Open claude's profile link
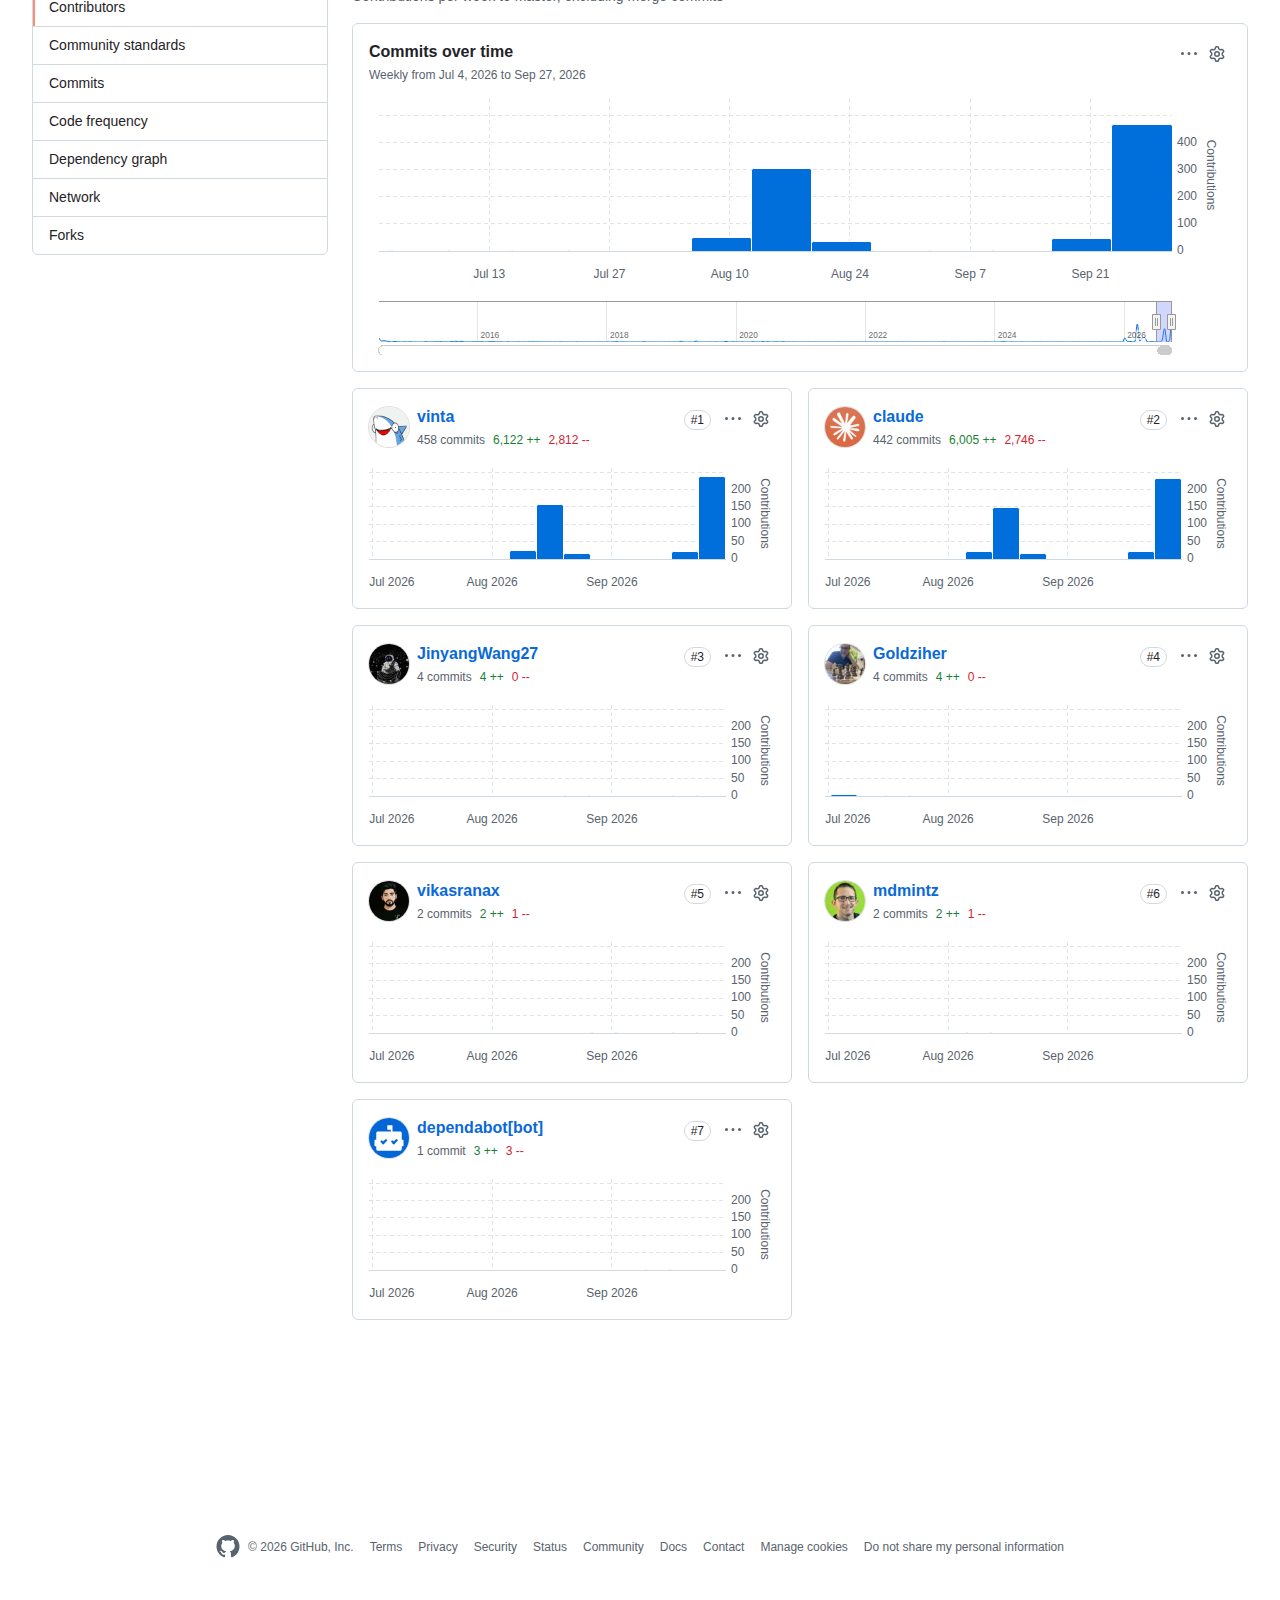The height and width of the screenshot is (1600, 1280). [x=898, y=417]
